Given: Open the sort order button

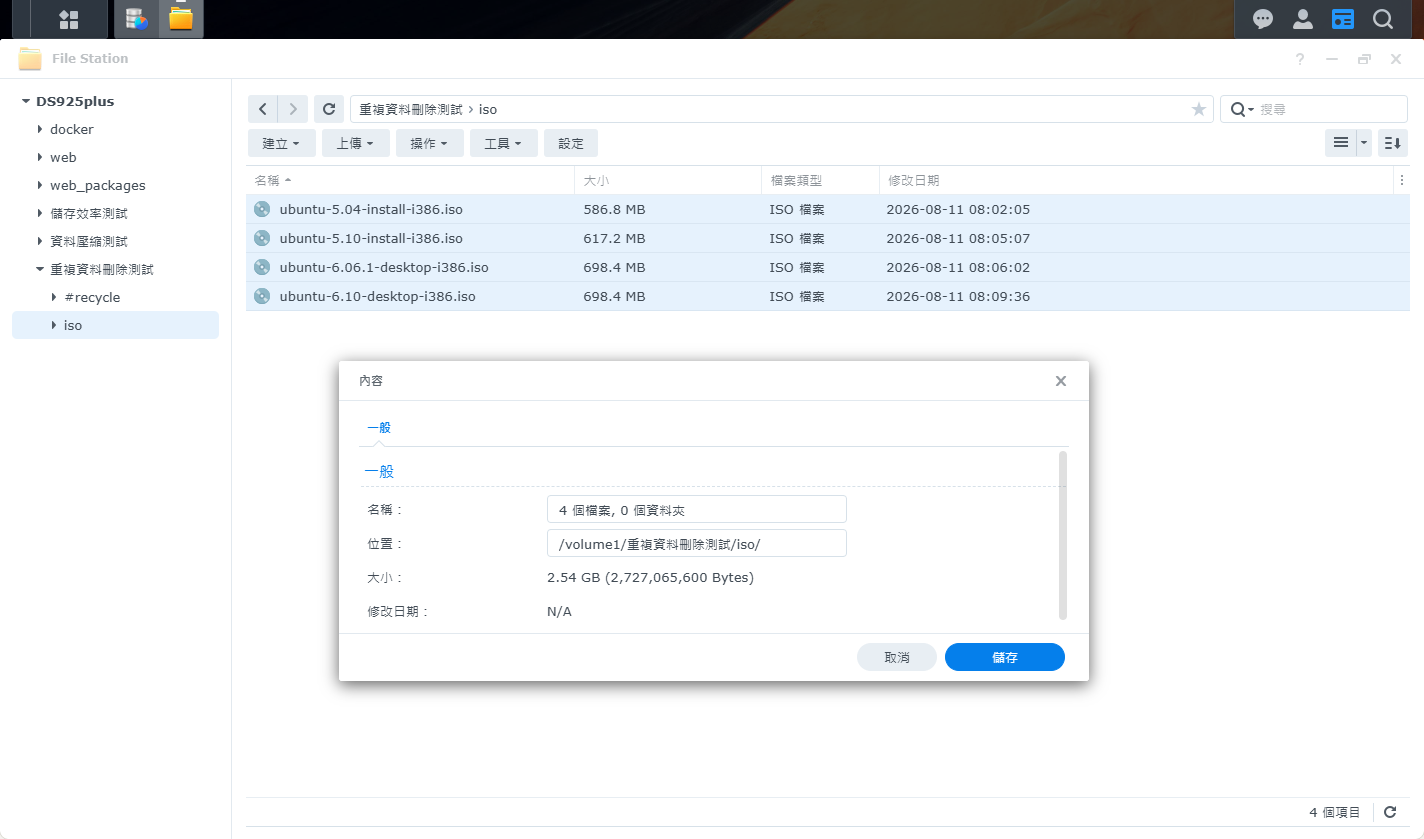Looking at the screenshot, I should click(1393, 143).
